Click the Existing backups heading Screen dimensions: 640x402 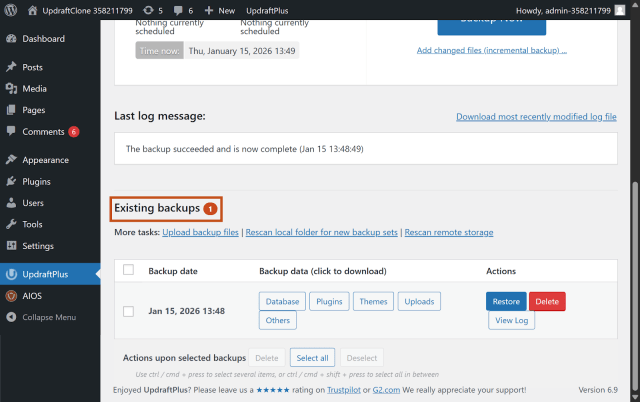pyautogui.click(x=157, y=208)
